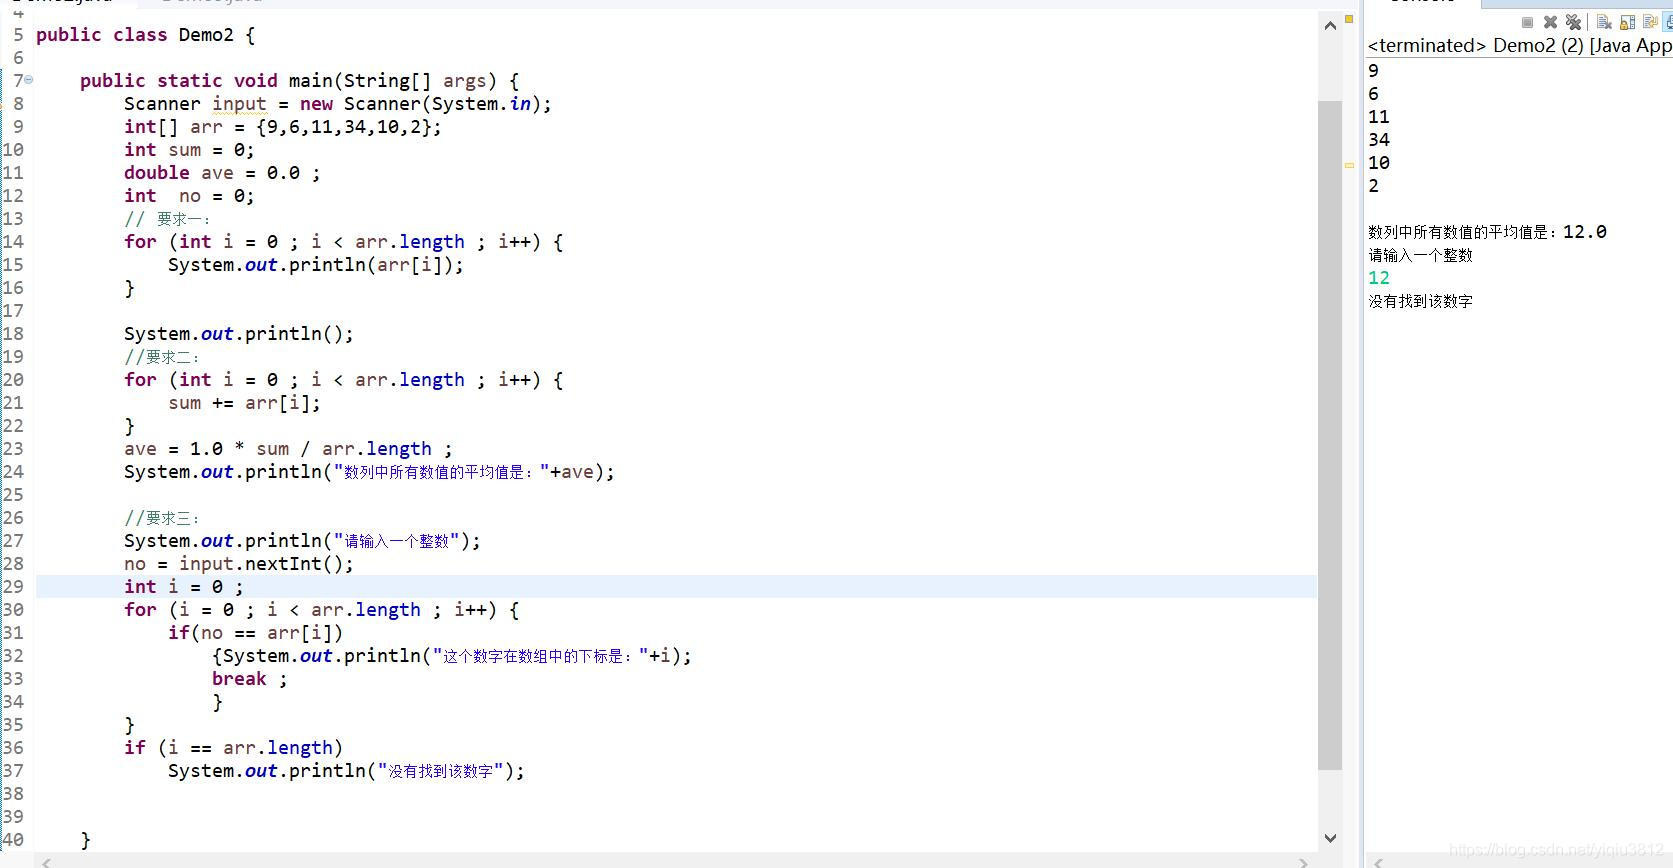Click the editor vertical scrollbar up arrow
The width and height of the screenshot is (1673, 868).
[x=1330, y=25]
